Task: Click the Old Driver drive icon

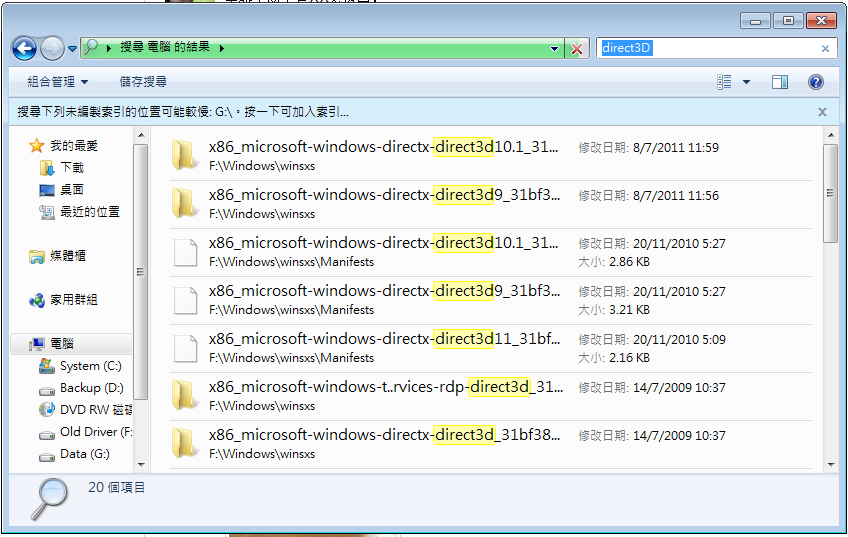Action: (x=47, y=434)
